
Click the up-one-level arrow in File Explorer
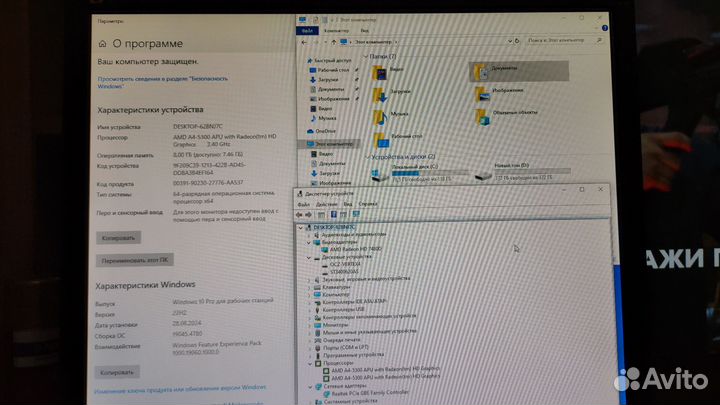pos(334,42)
